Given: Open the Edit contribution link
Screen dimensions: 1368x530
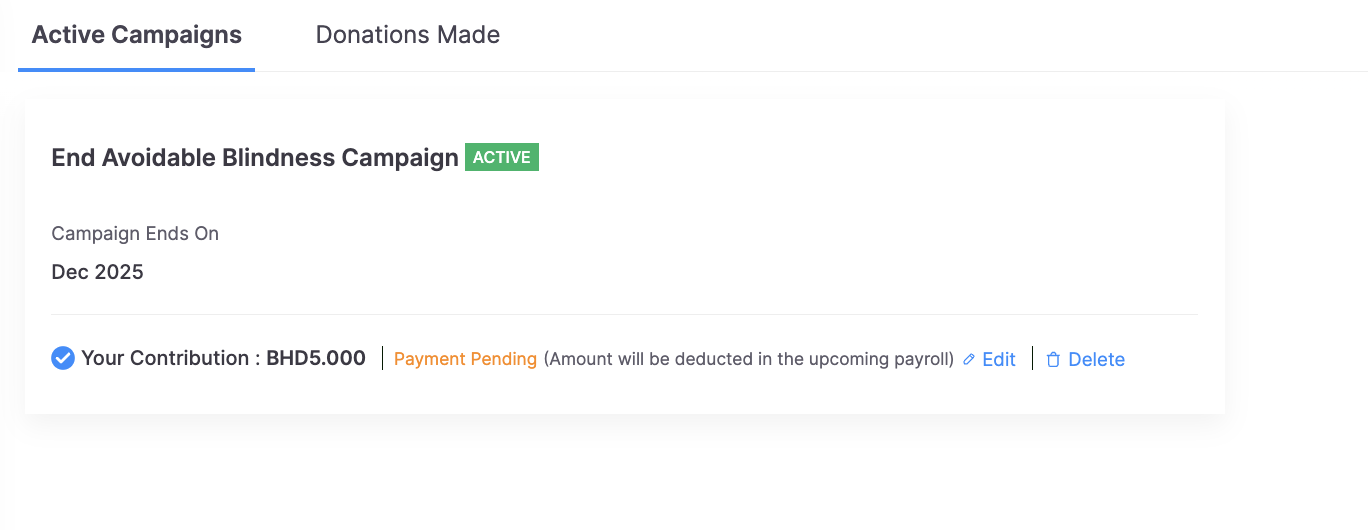Looking at the screenshot, I should pos(998,360).
